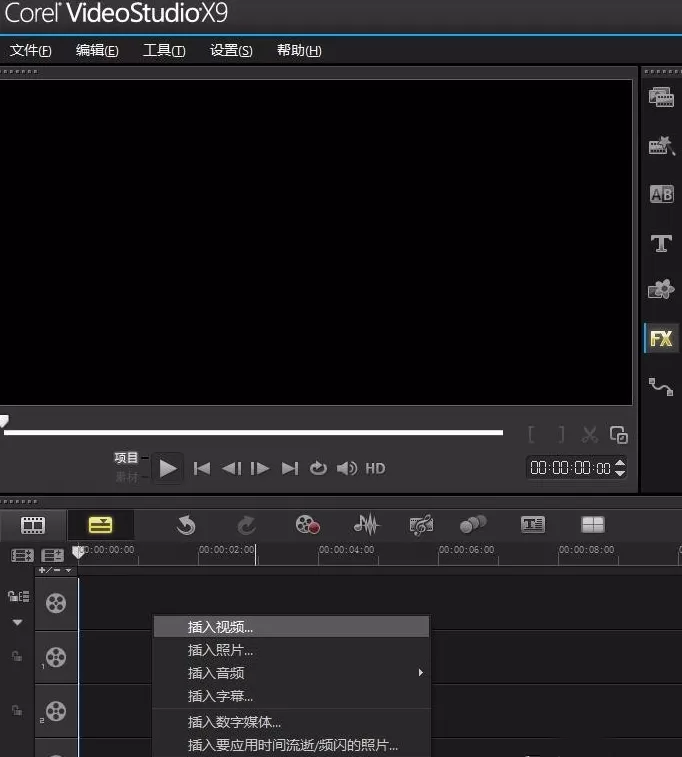The image size is (682, 757).
Task: Open the Instant Project panel icon
Action: 661,145
